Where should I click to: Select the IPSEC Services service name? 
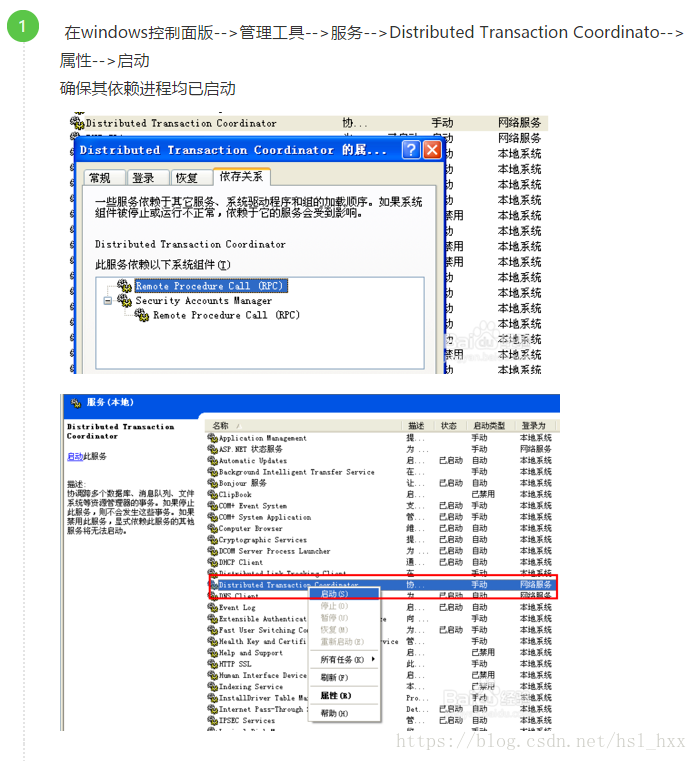tap(247, 721)
